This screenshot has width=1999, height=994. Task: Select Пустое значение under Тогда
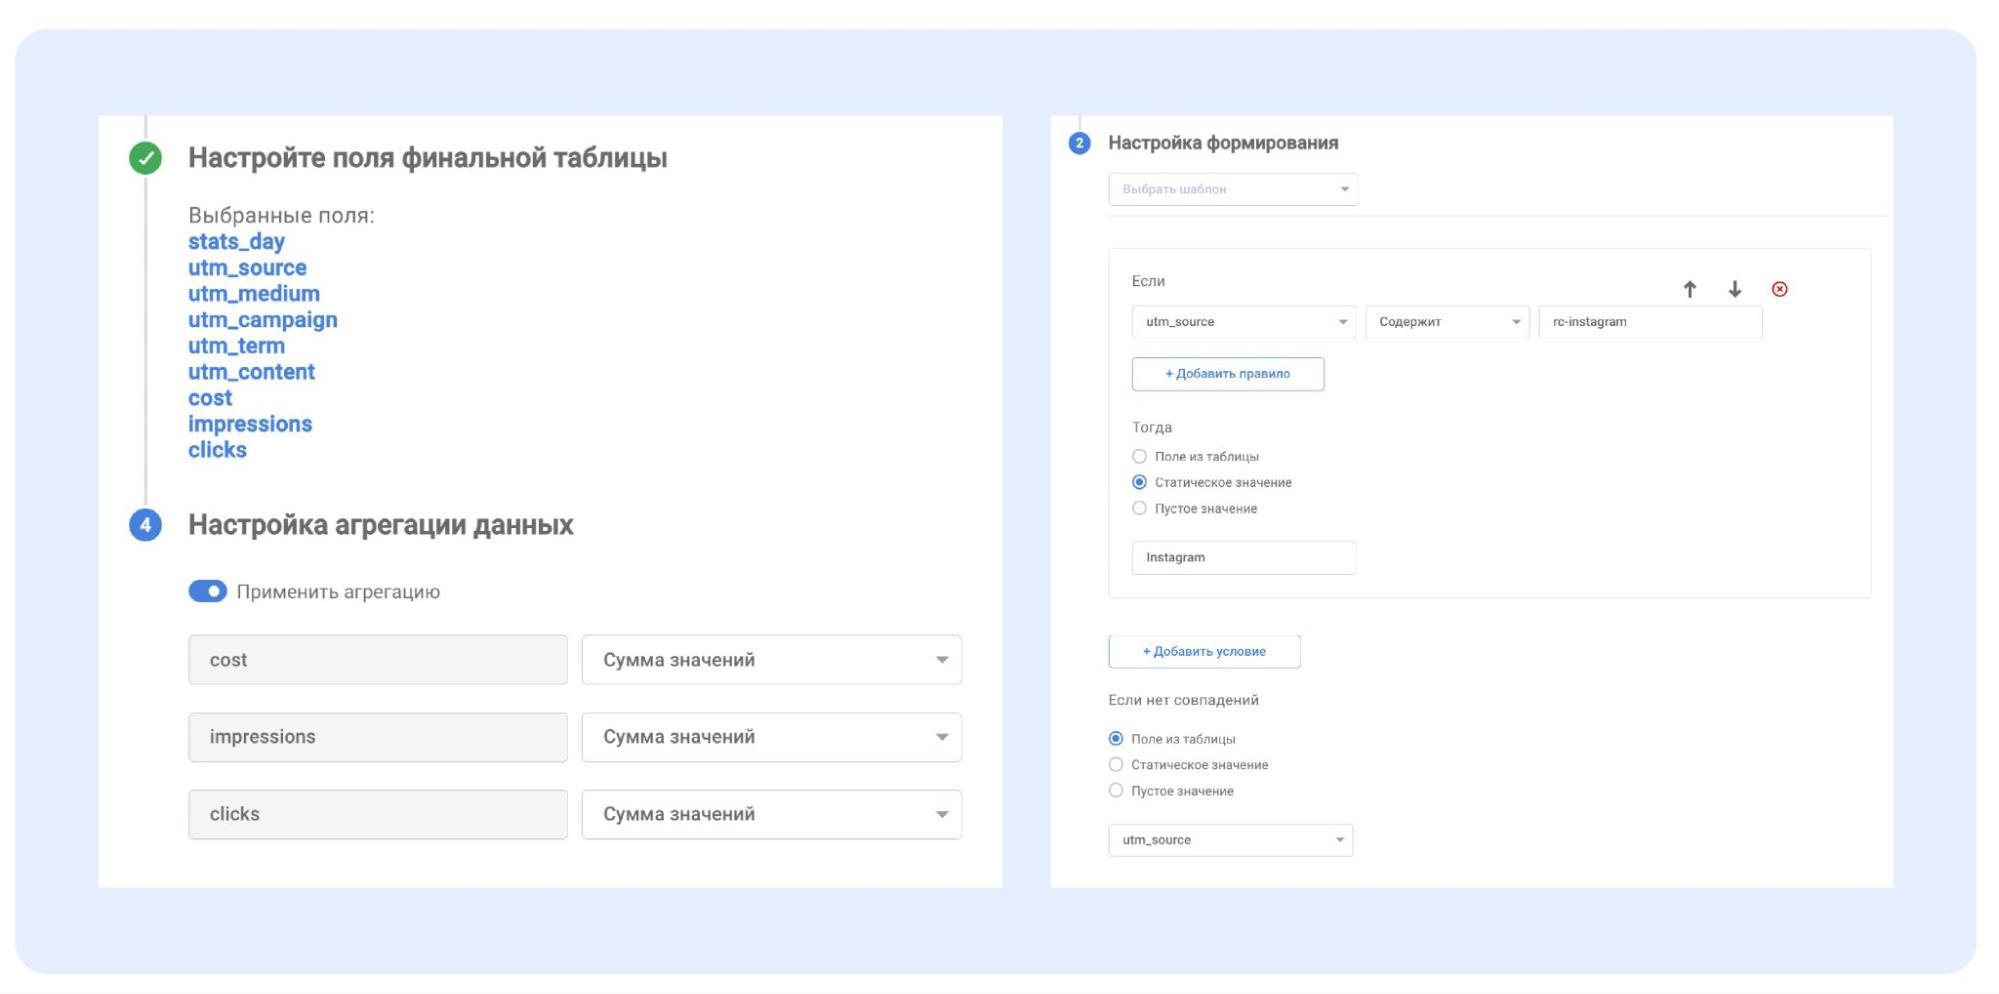[1139, 509]
